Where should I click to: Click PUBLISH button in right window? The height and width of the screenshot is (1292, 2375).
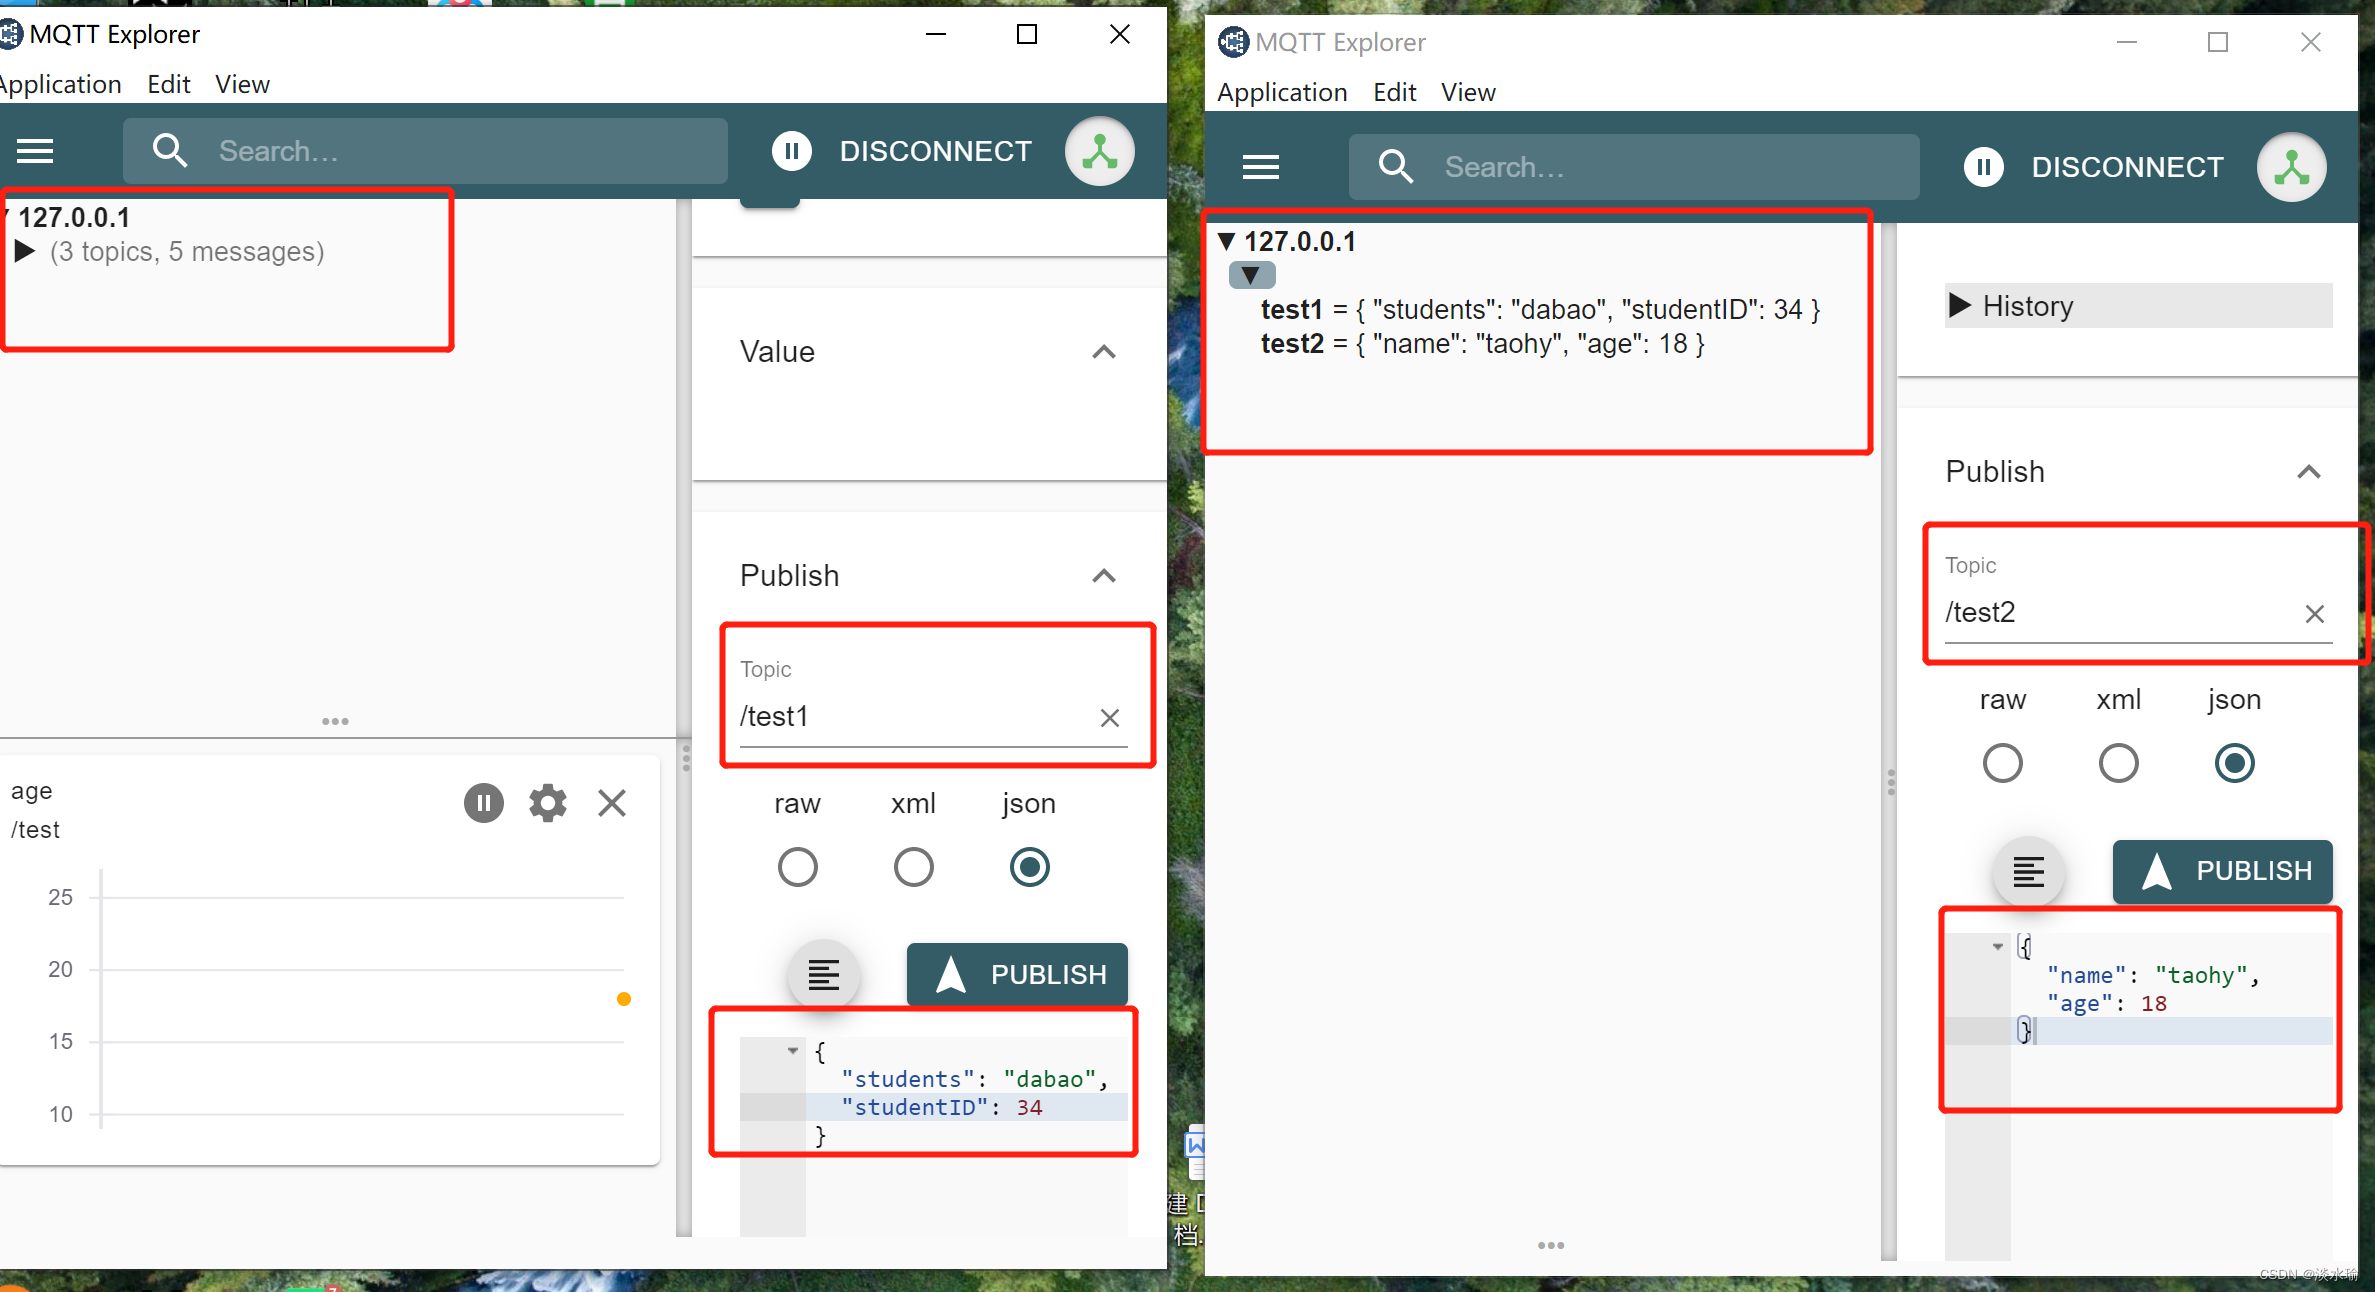(2222, 871)
